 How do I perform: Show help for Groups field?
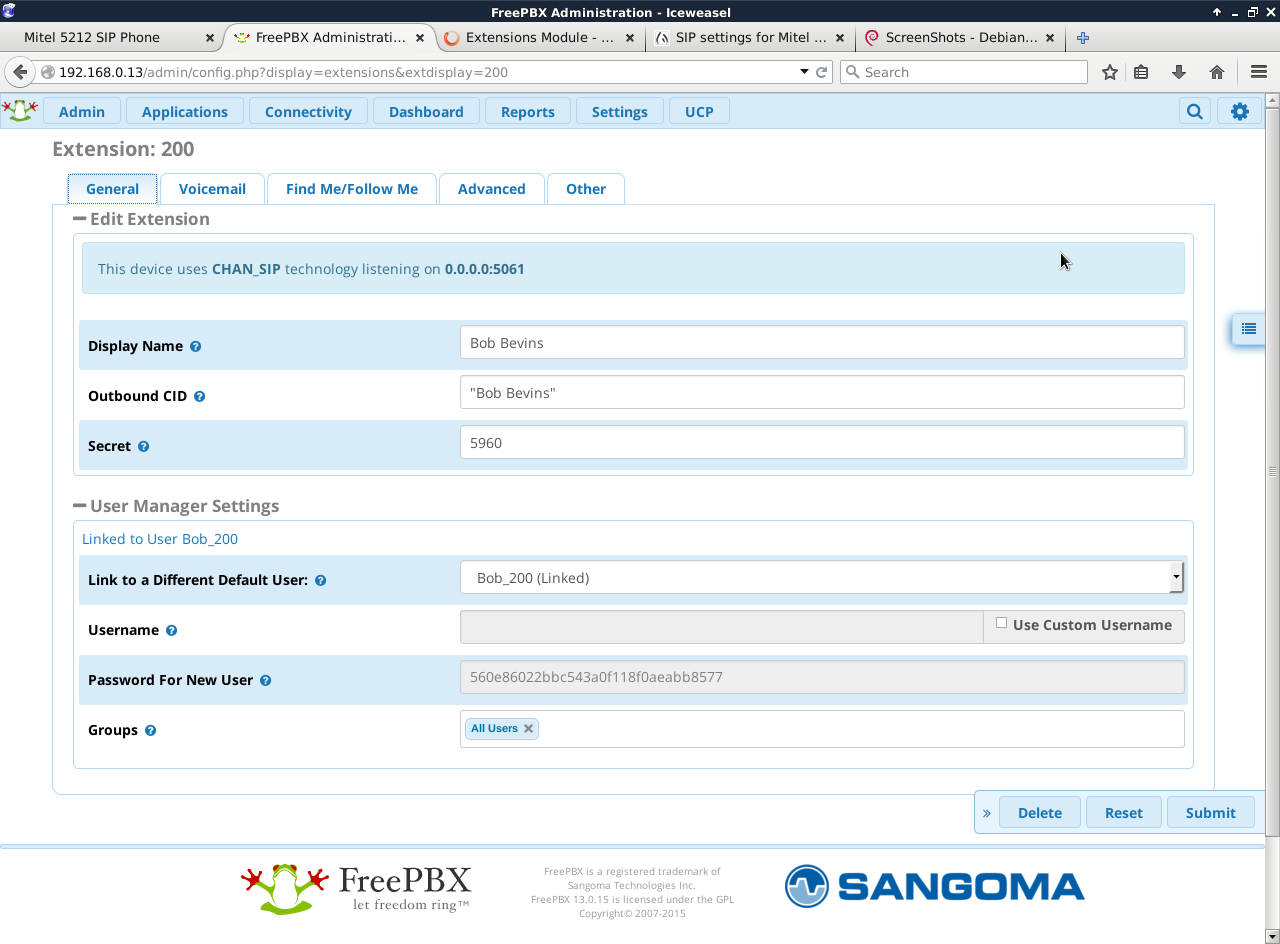coord(150,730)
